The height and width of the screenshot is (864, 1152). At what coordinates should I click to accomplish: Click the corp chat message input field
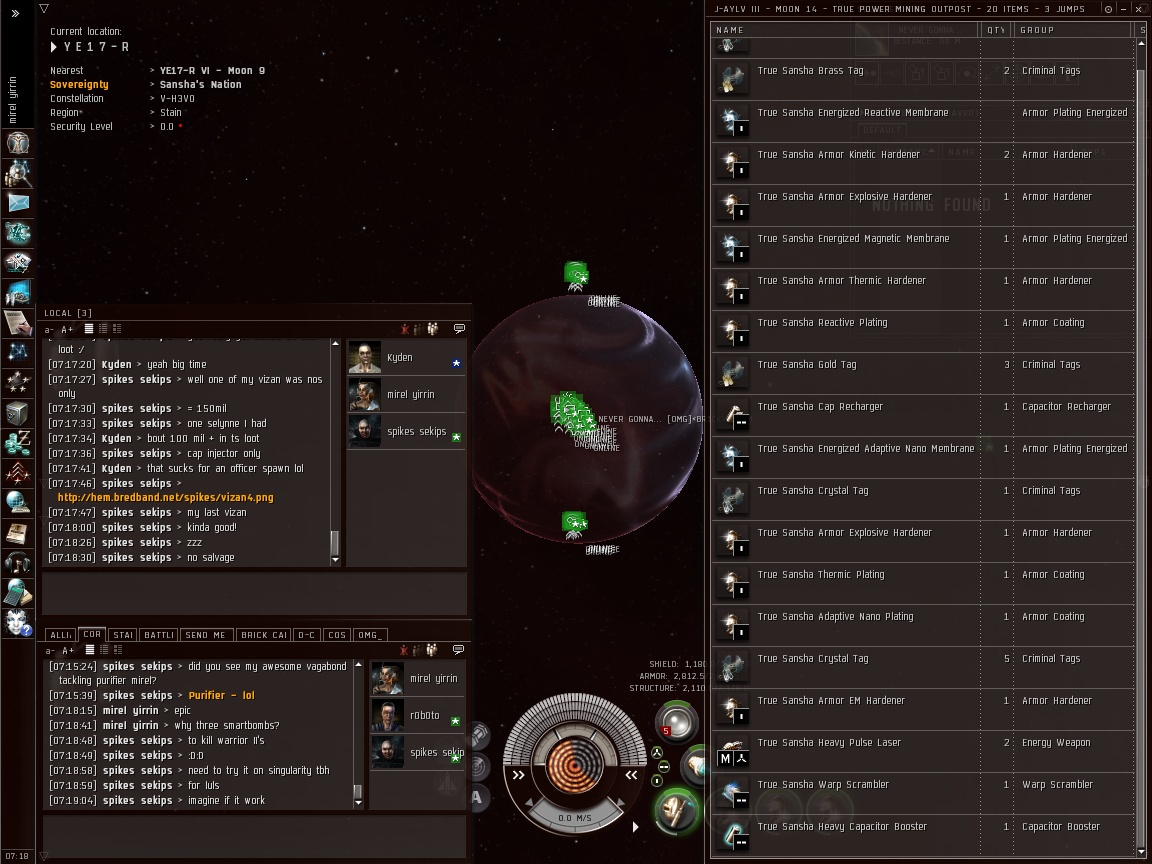click(254, 835)
